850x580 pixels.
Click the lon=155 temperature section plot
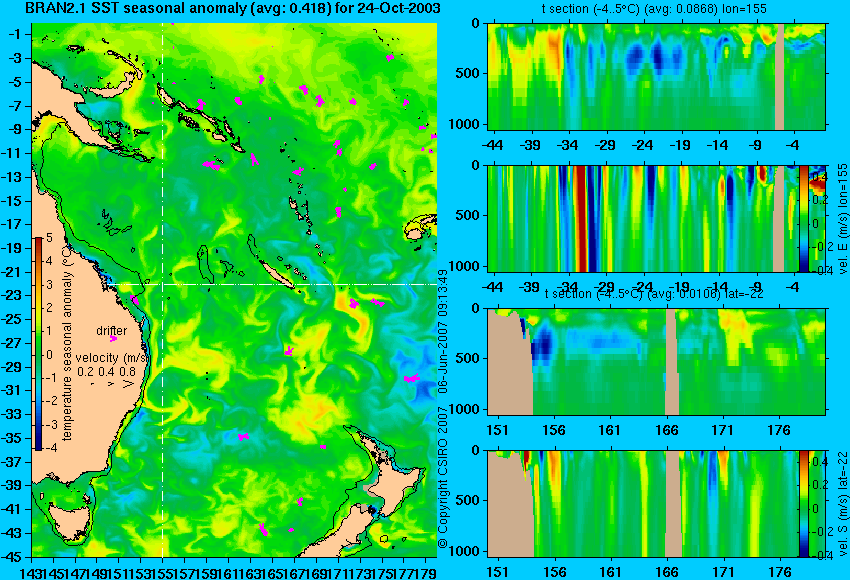click(656, 76)
